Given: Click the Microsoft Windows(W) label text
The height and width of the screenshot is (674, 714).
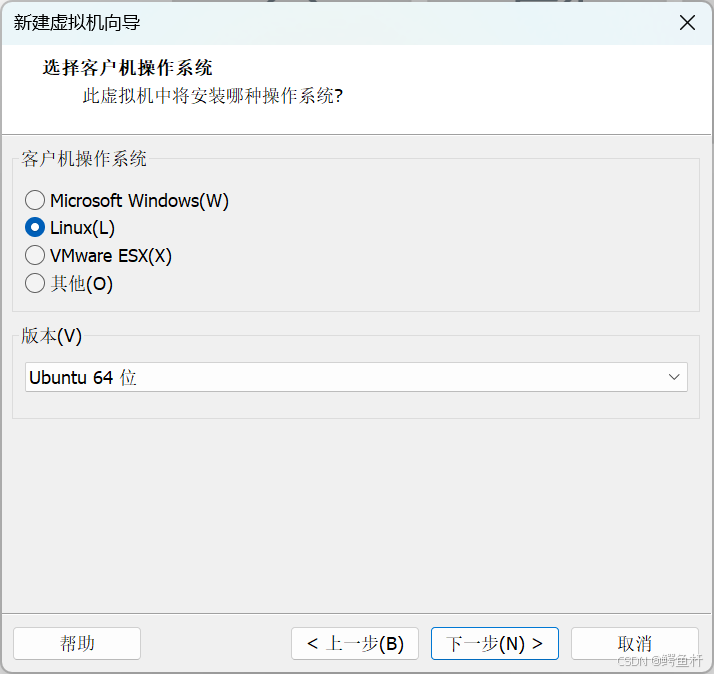Looking at the screenshot, I should tap(139, 200).
